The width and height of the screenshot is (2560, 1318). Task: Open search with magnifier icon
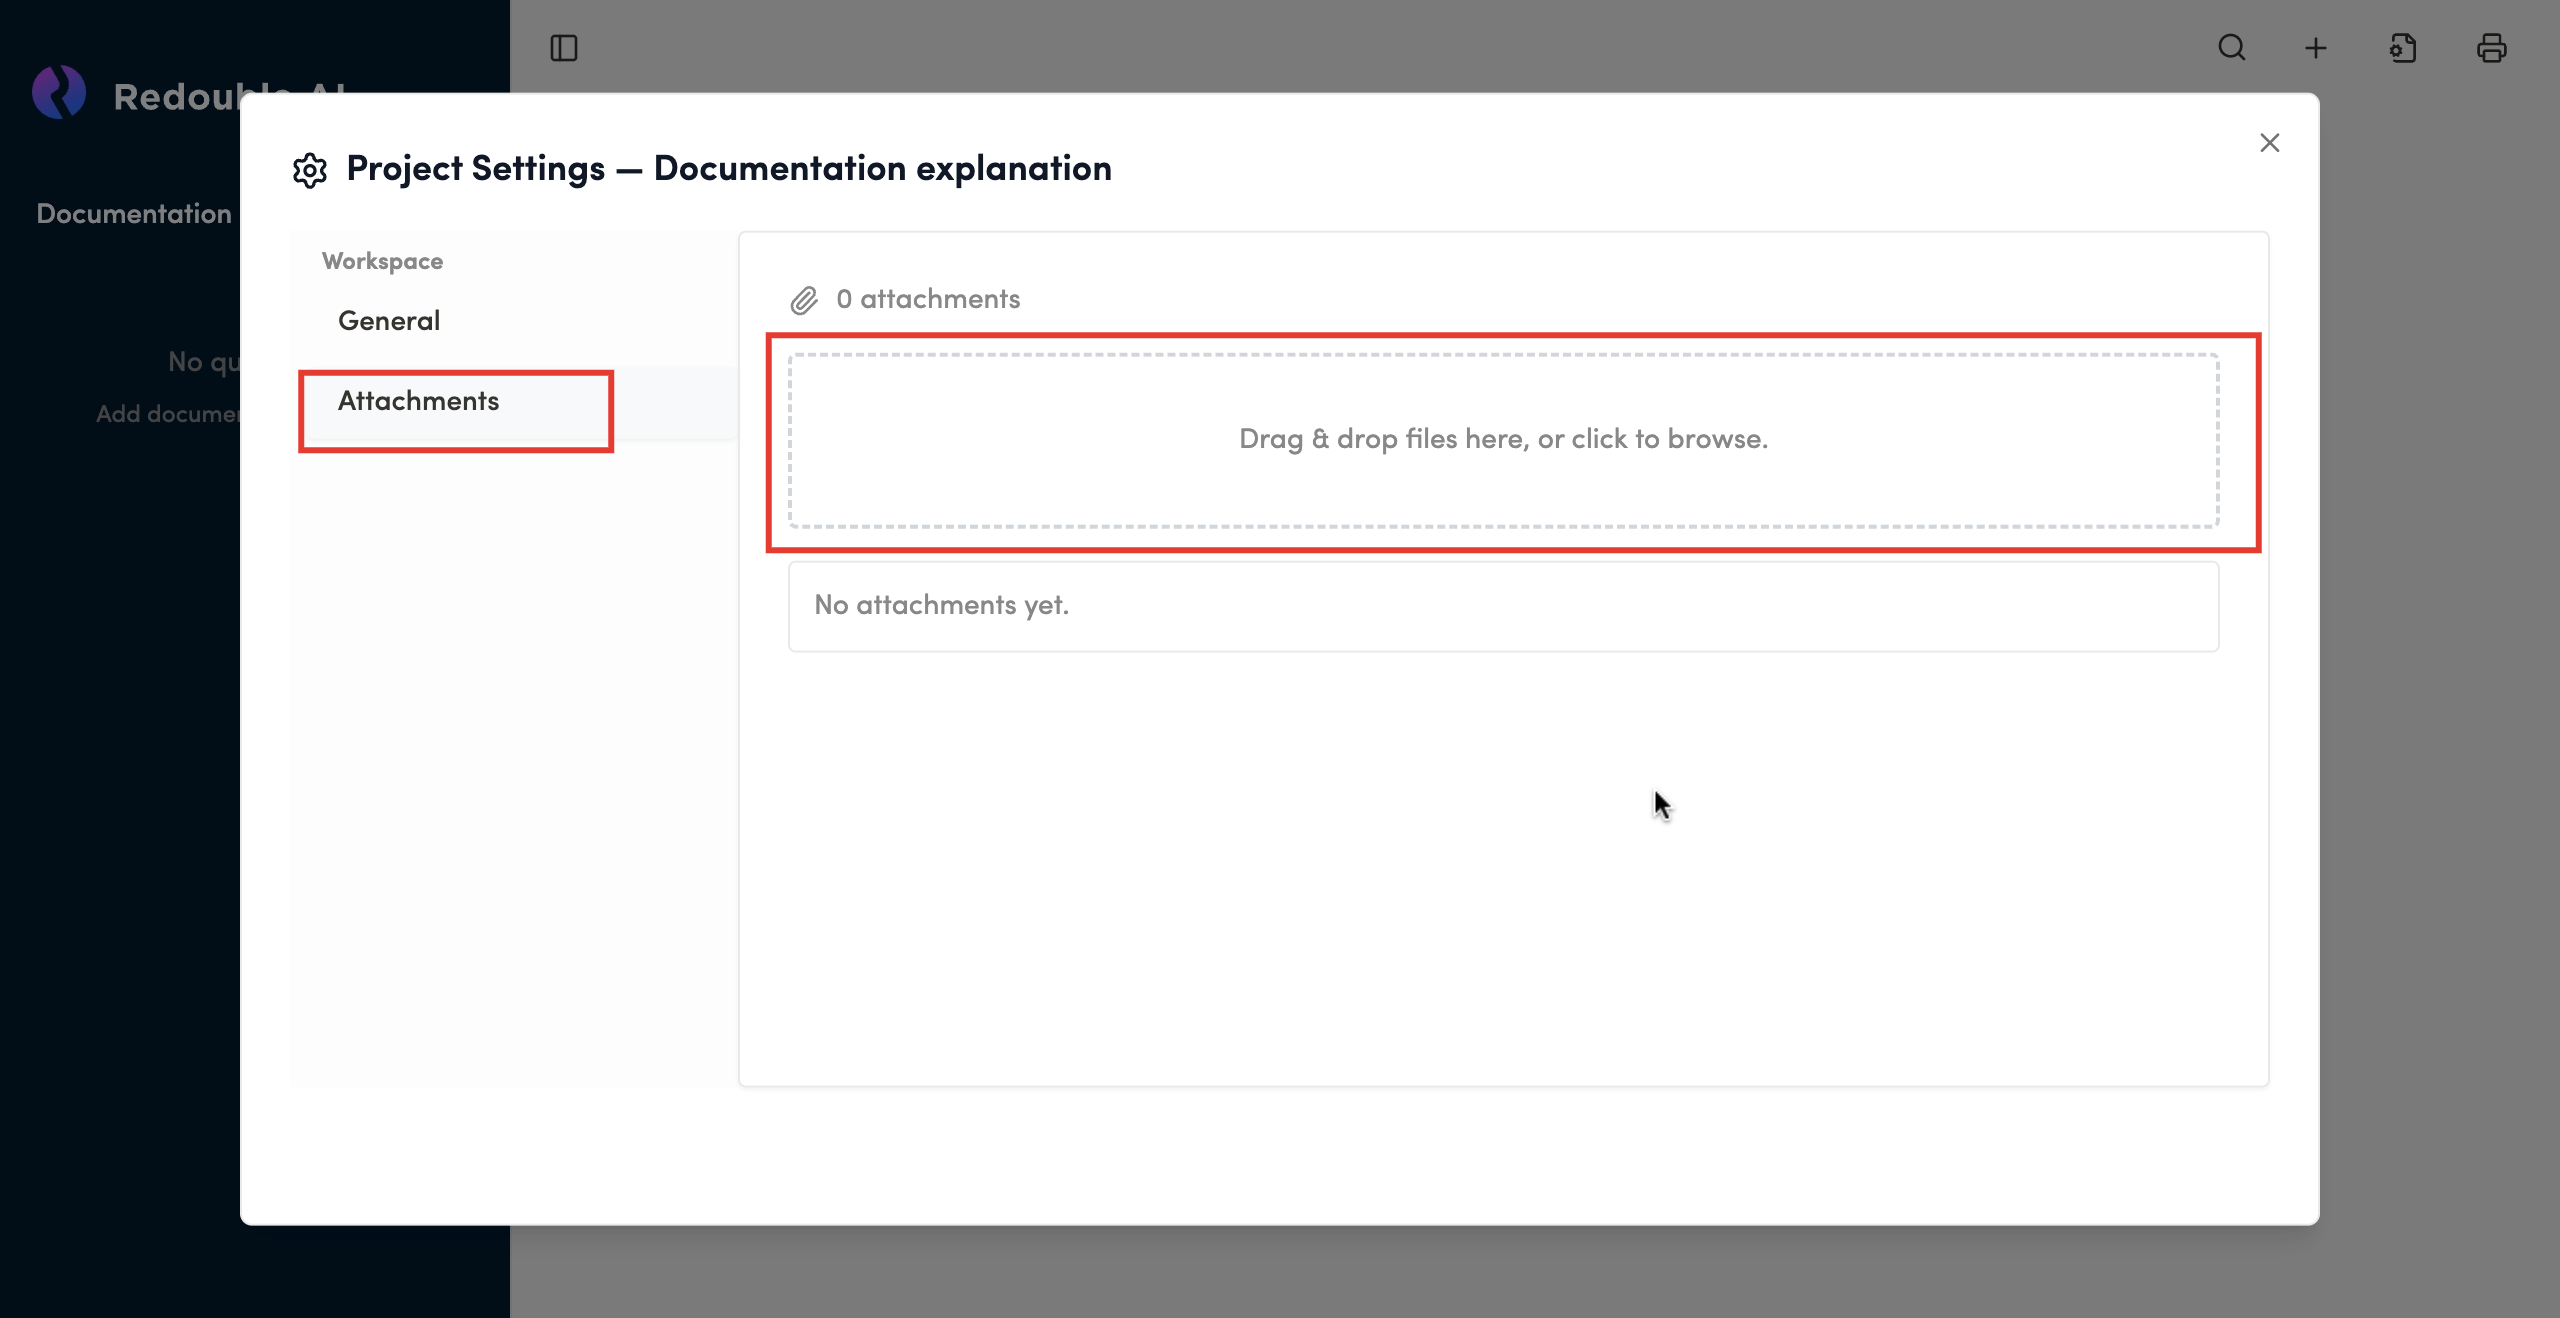pos(2231,48)
